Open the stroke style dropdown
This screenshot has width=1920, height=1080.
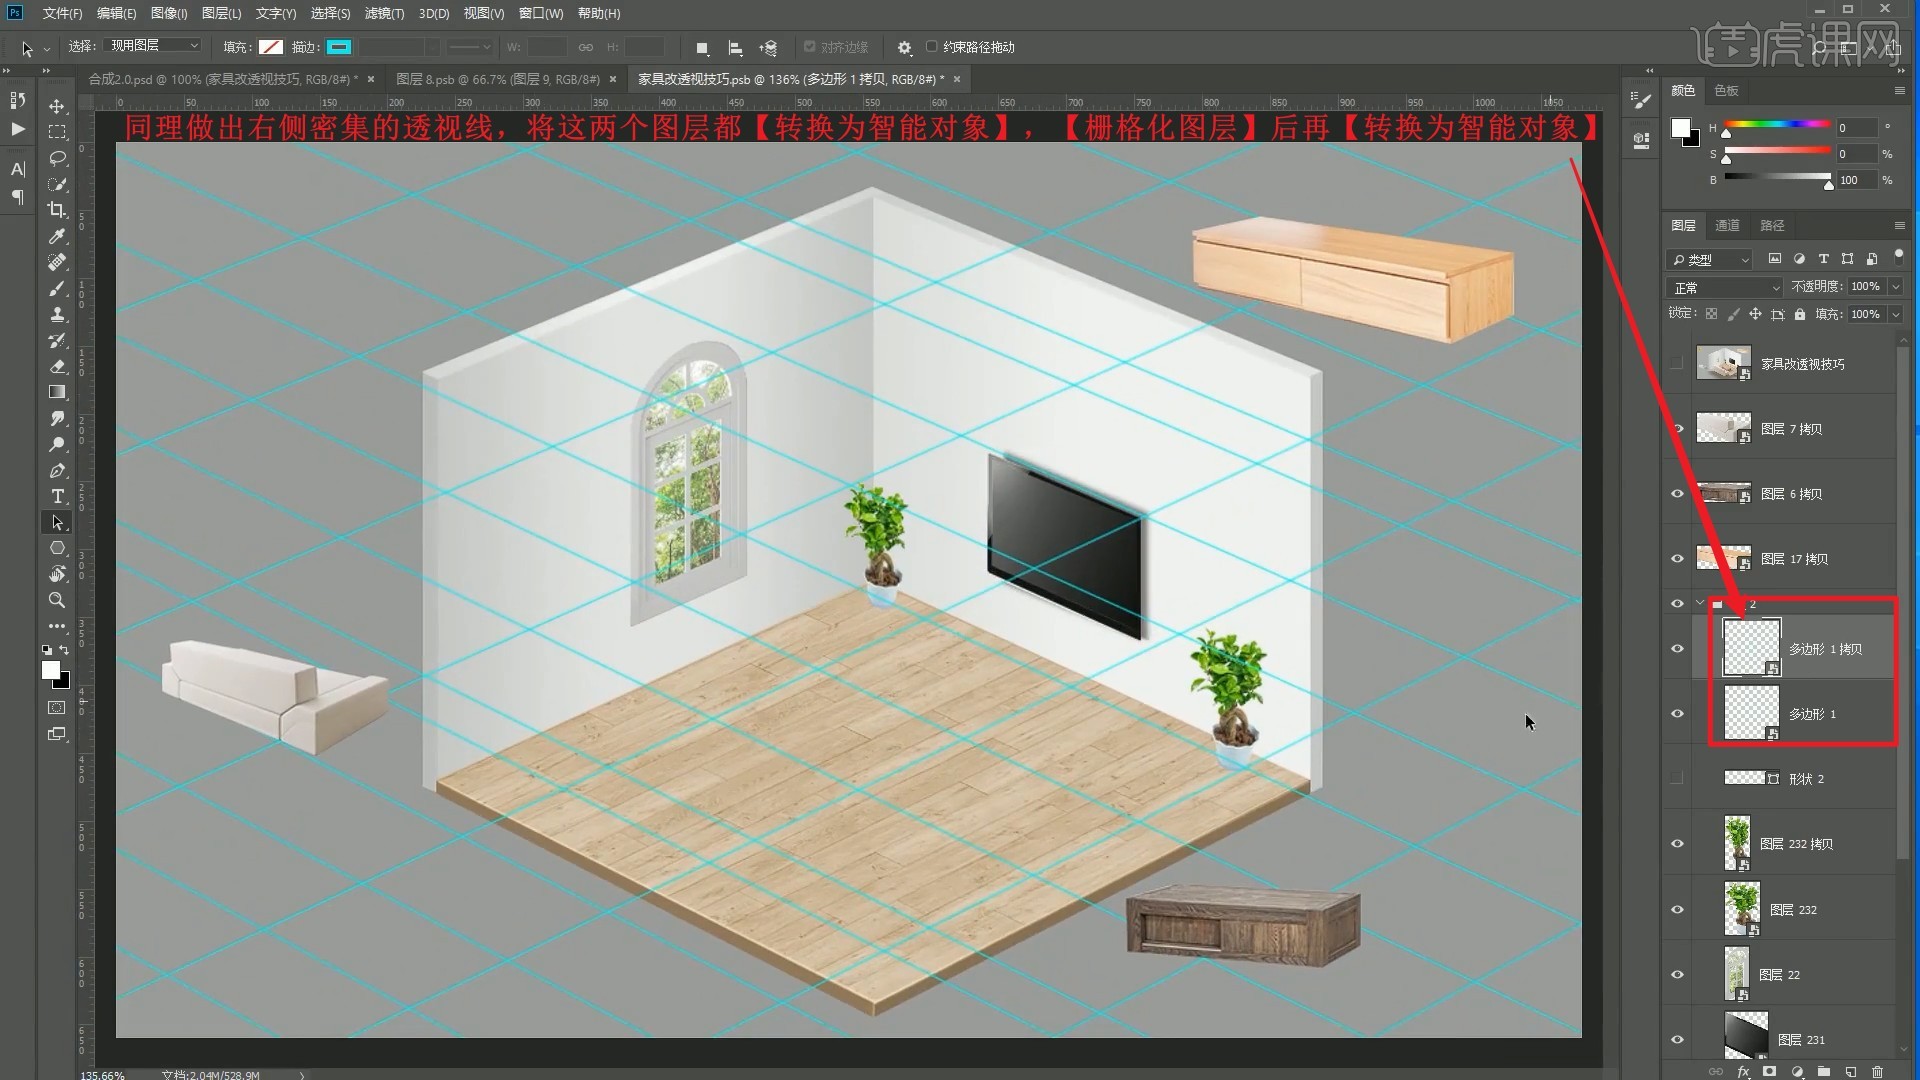click(469, 47)
